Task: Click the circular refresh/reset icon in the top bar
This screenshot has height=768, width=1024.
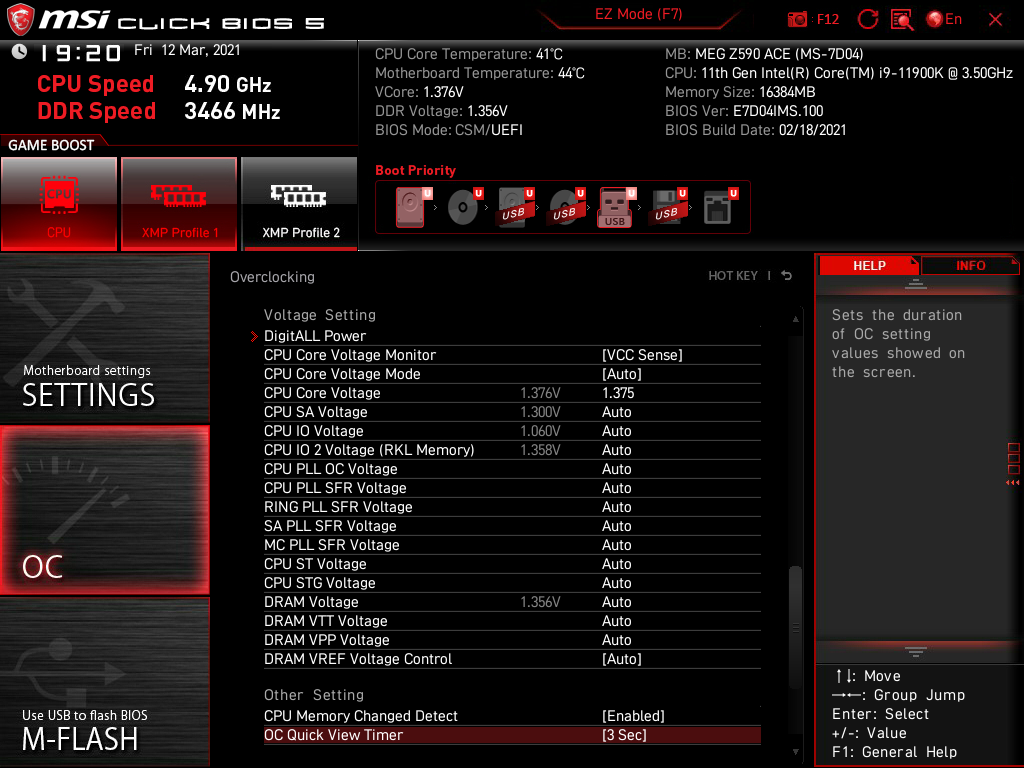Action: click(867, 20)
